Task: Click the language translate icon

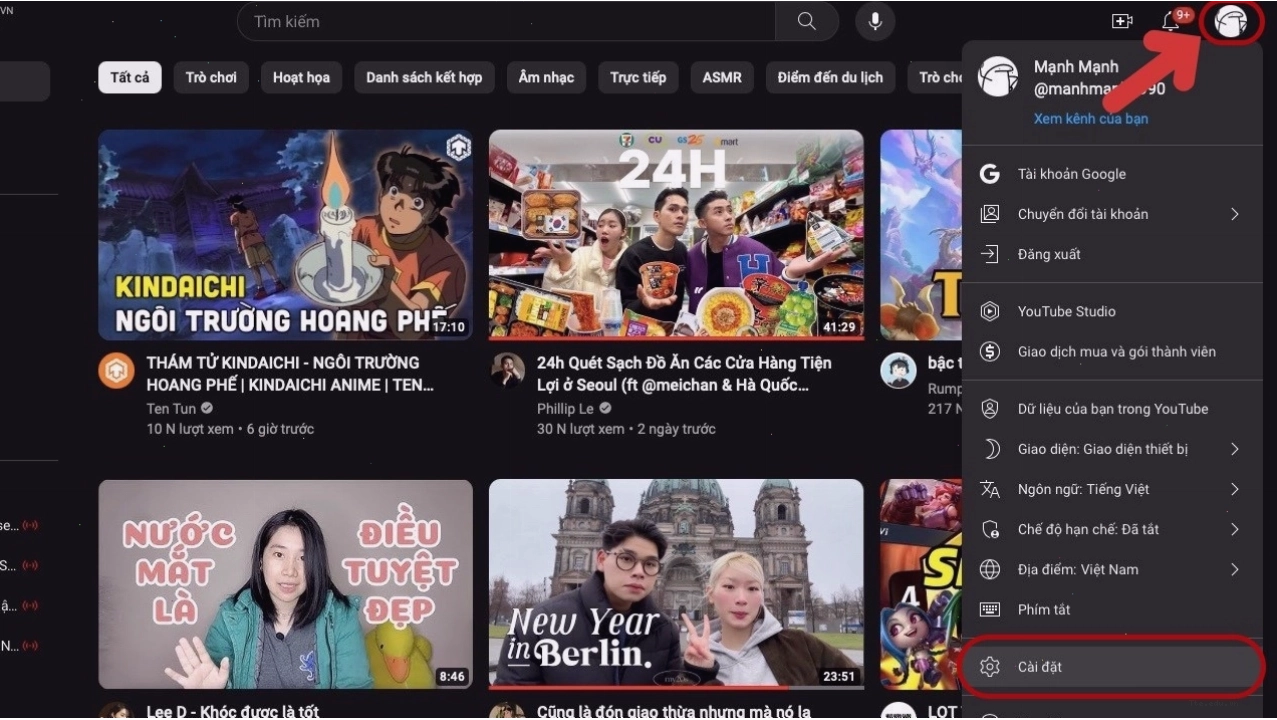Action: (x=990, y=489)
